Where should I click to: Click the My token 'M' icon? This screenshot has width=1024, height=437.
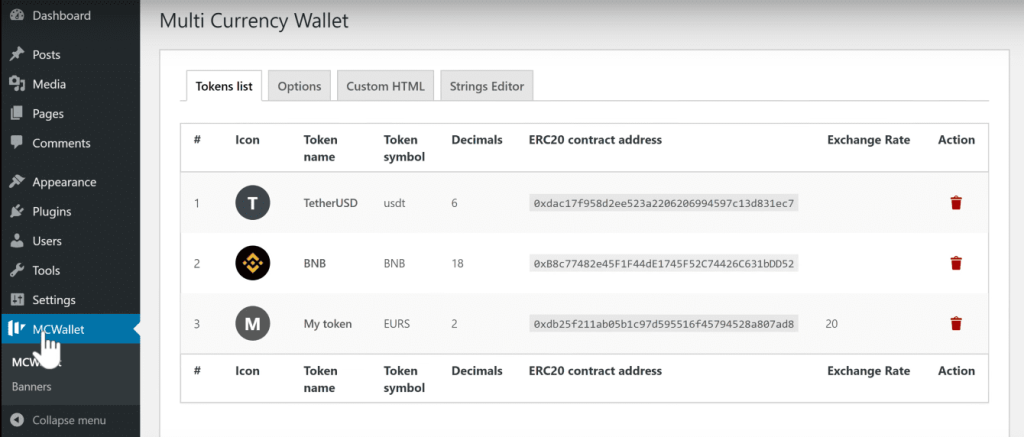(253, 323)
